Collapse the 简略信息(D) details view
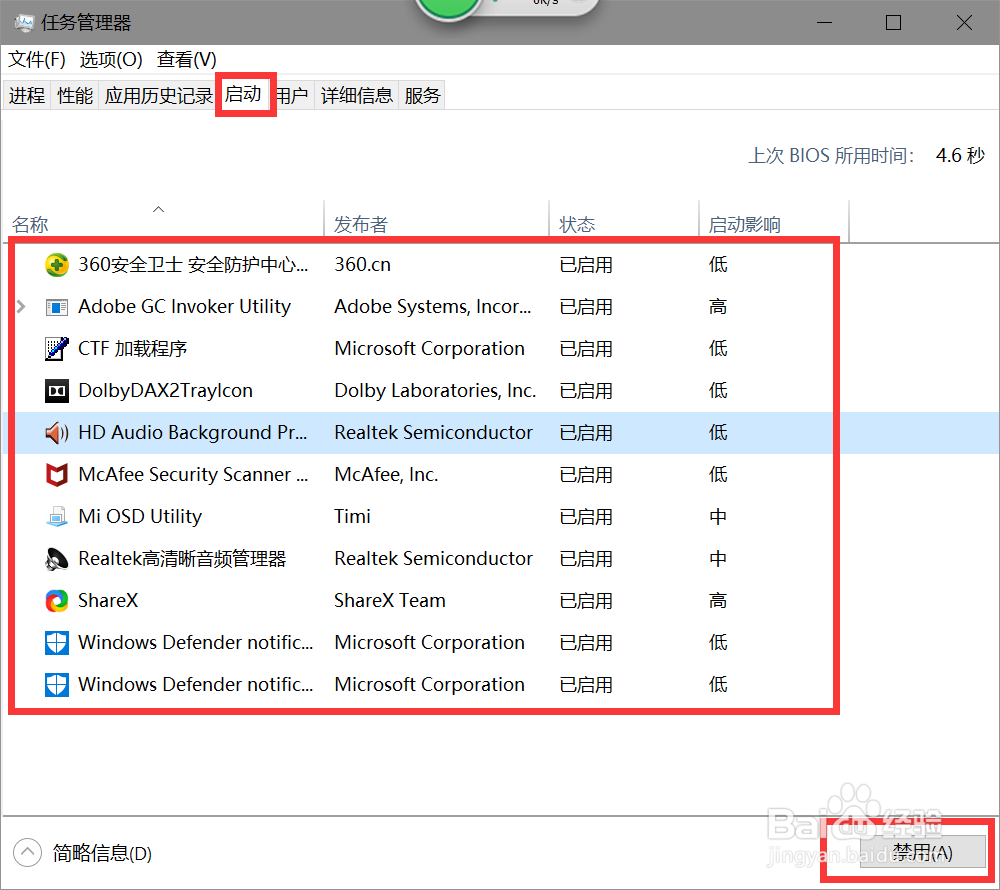1000x890 pixels. click(x=25, y=853)
